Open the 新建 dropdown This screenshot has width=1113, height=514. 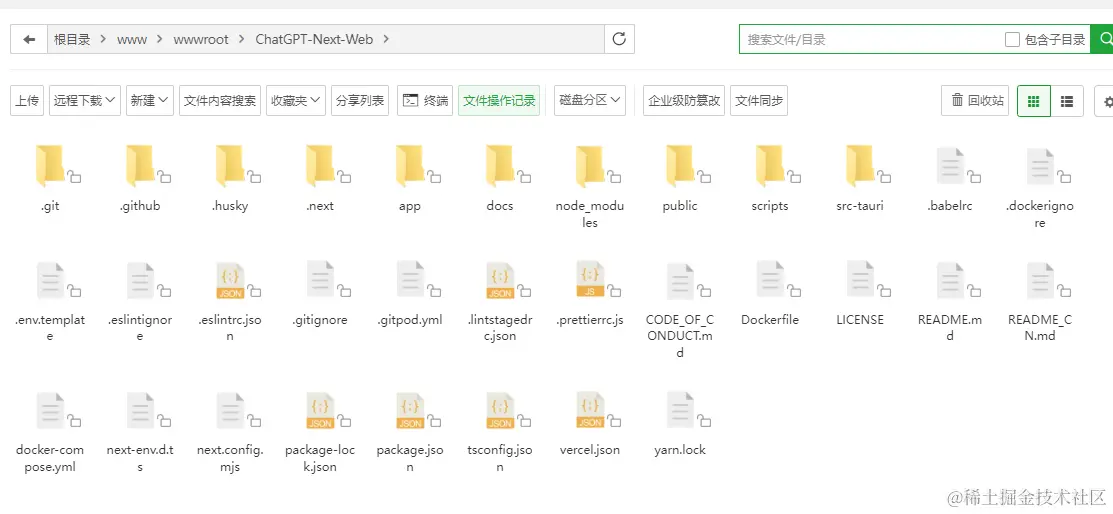150,101
